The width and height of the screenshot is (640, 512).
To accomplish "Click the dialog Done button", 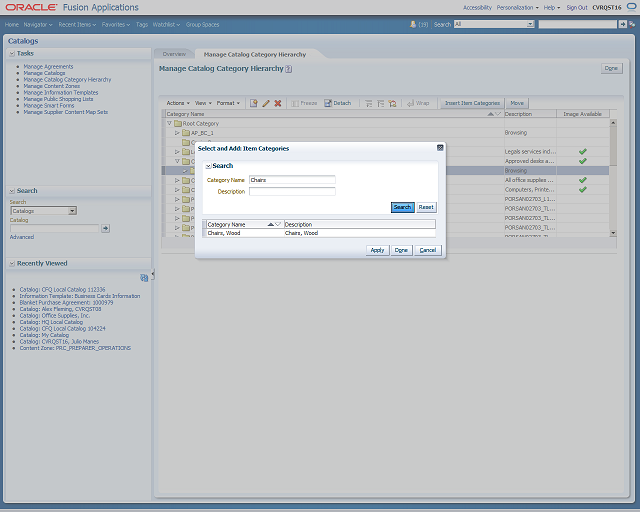I will click(401, 250).
